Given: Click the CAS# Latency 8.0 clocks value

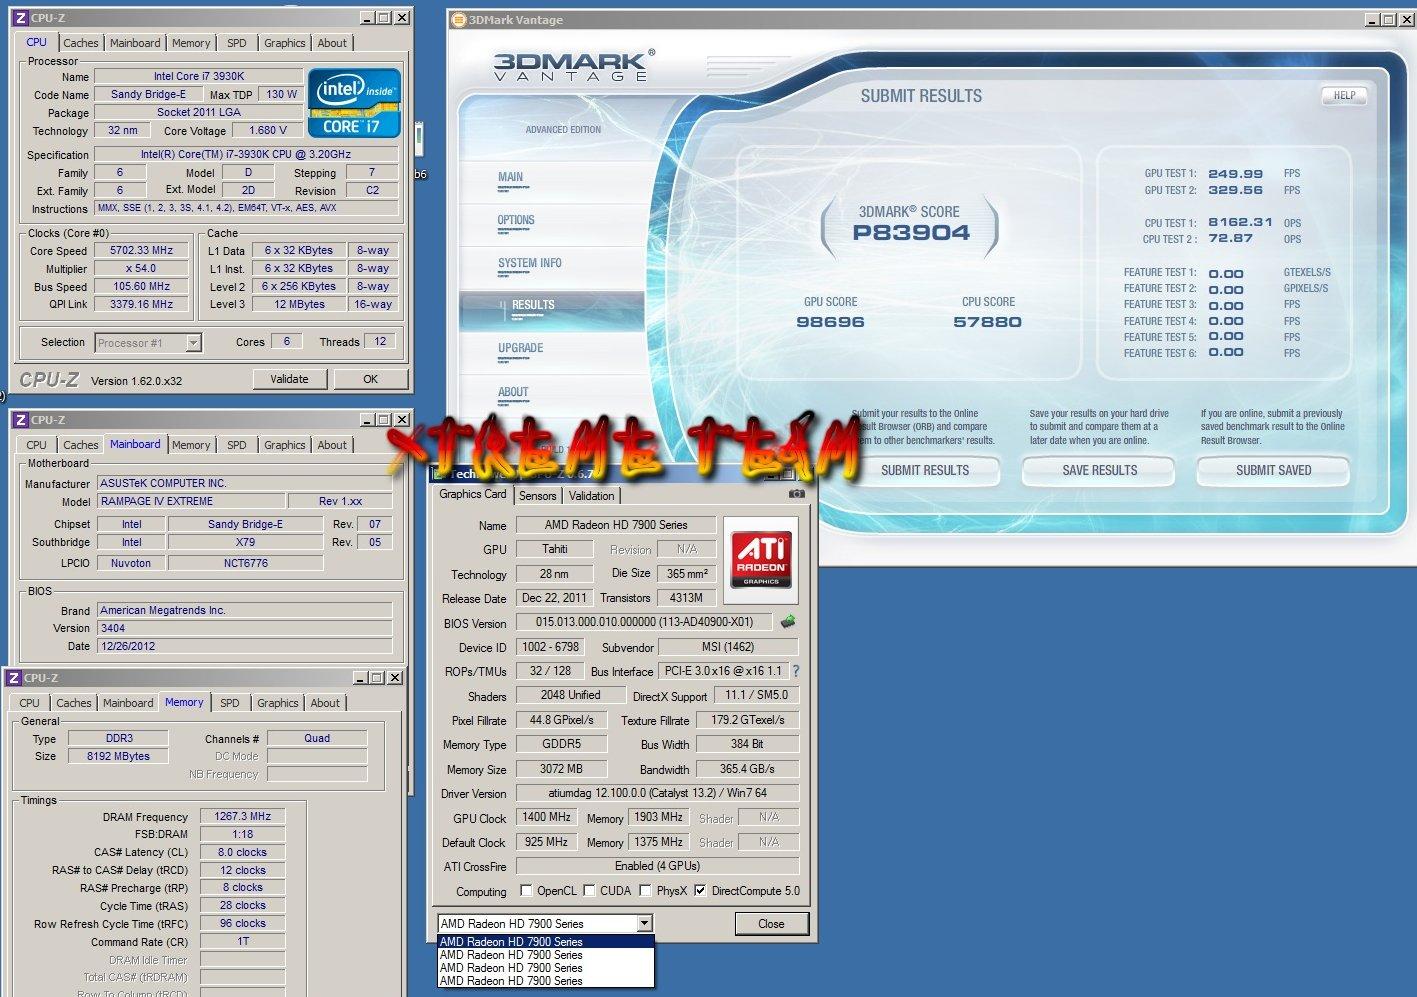Looking at the screenshot, I should 242,852.
